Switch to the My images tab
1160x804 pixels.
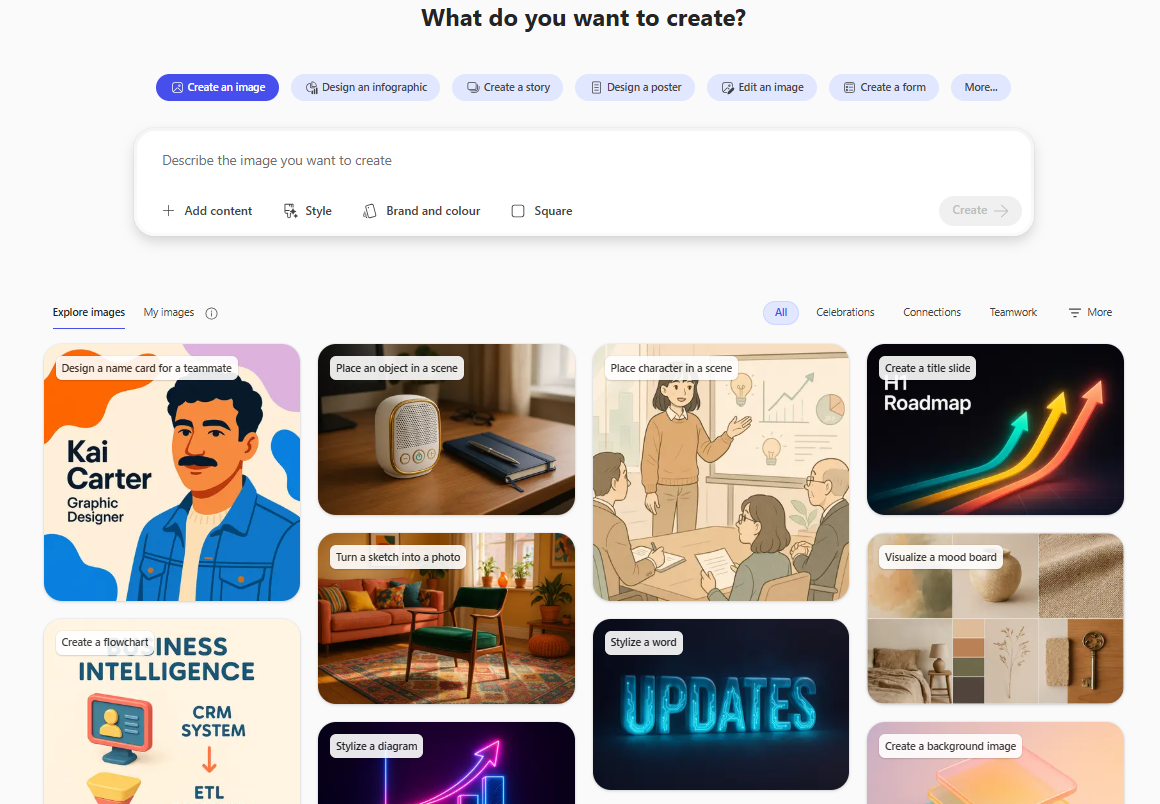click(168, 312)
